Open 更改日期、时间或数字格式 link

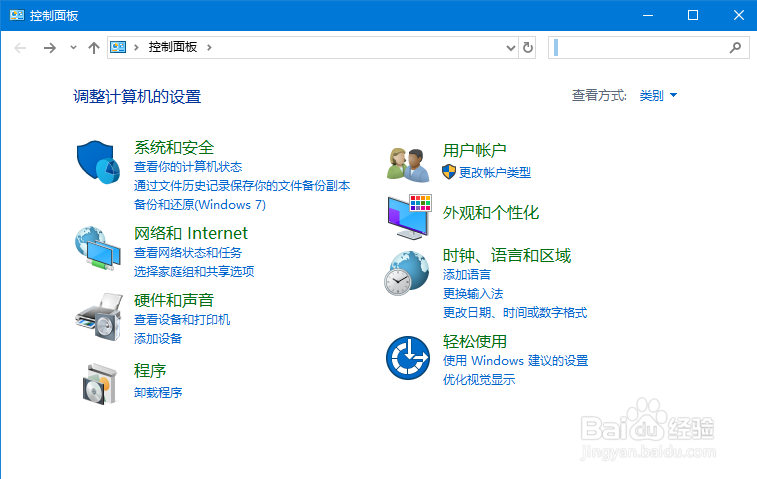[515, 313]
